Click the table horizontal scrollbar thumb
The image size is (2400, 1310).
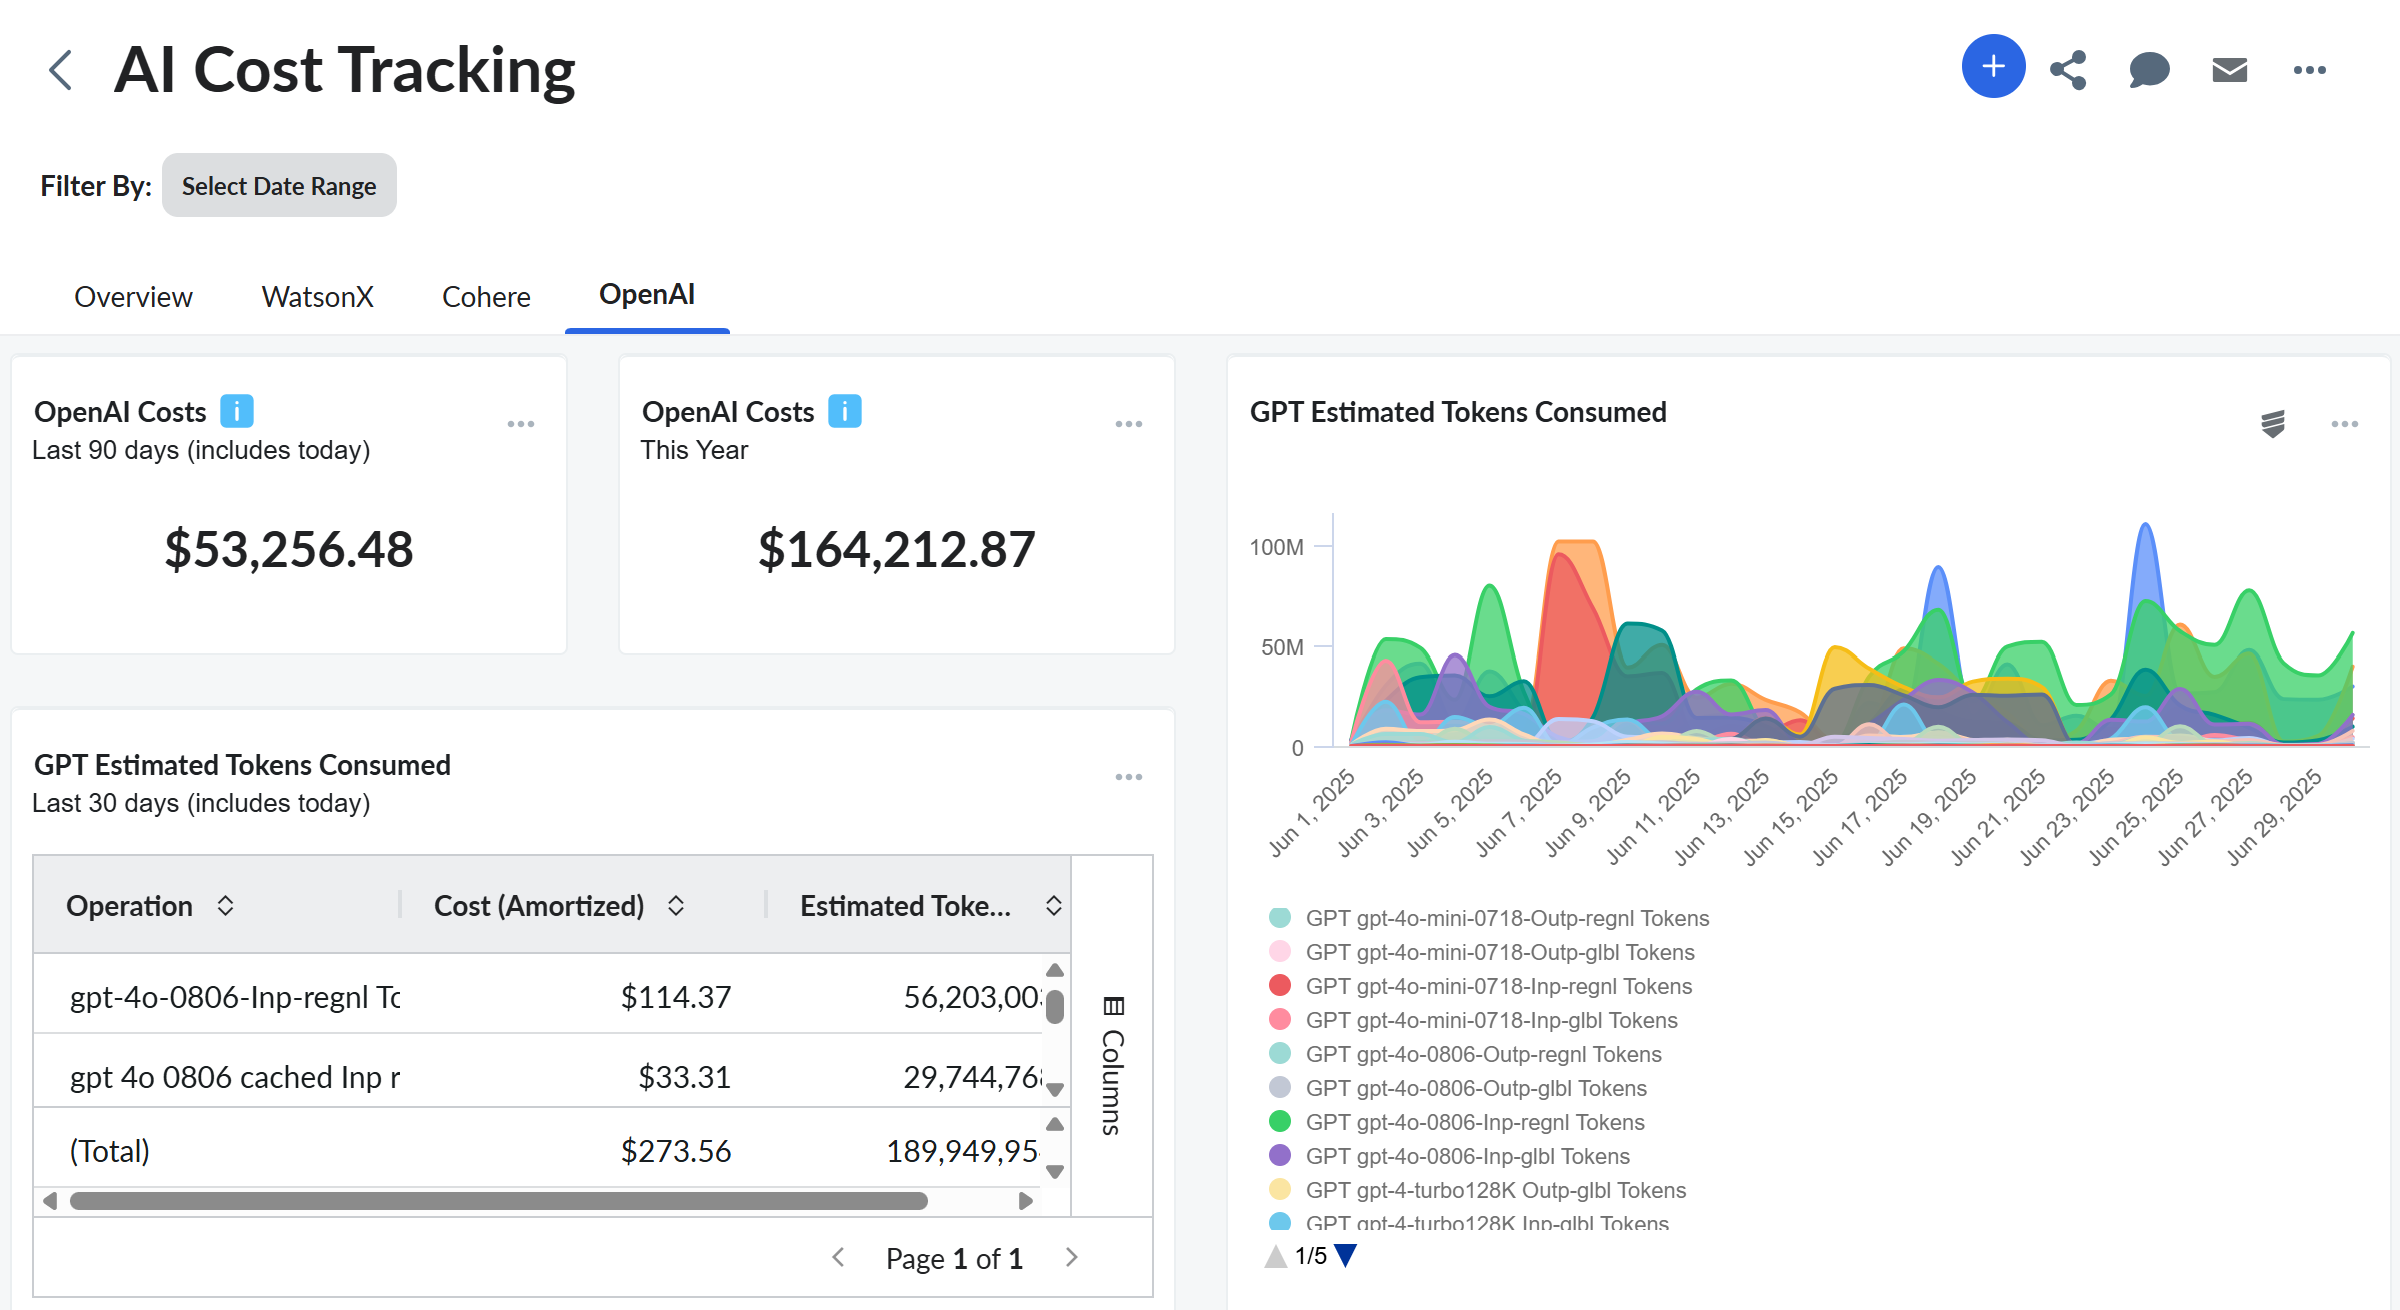(498, 1201)
